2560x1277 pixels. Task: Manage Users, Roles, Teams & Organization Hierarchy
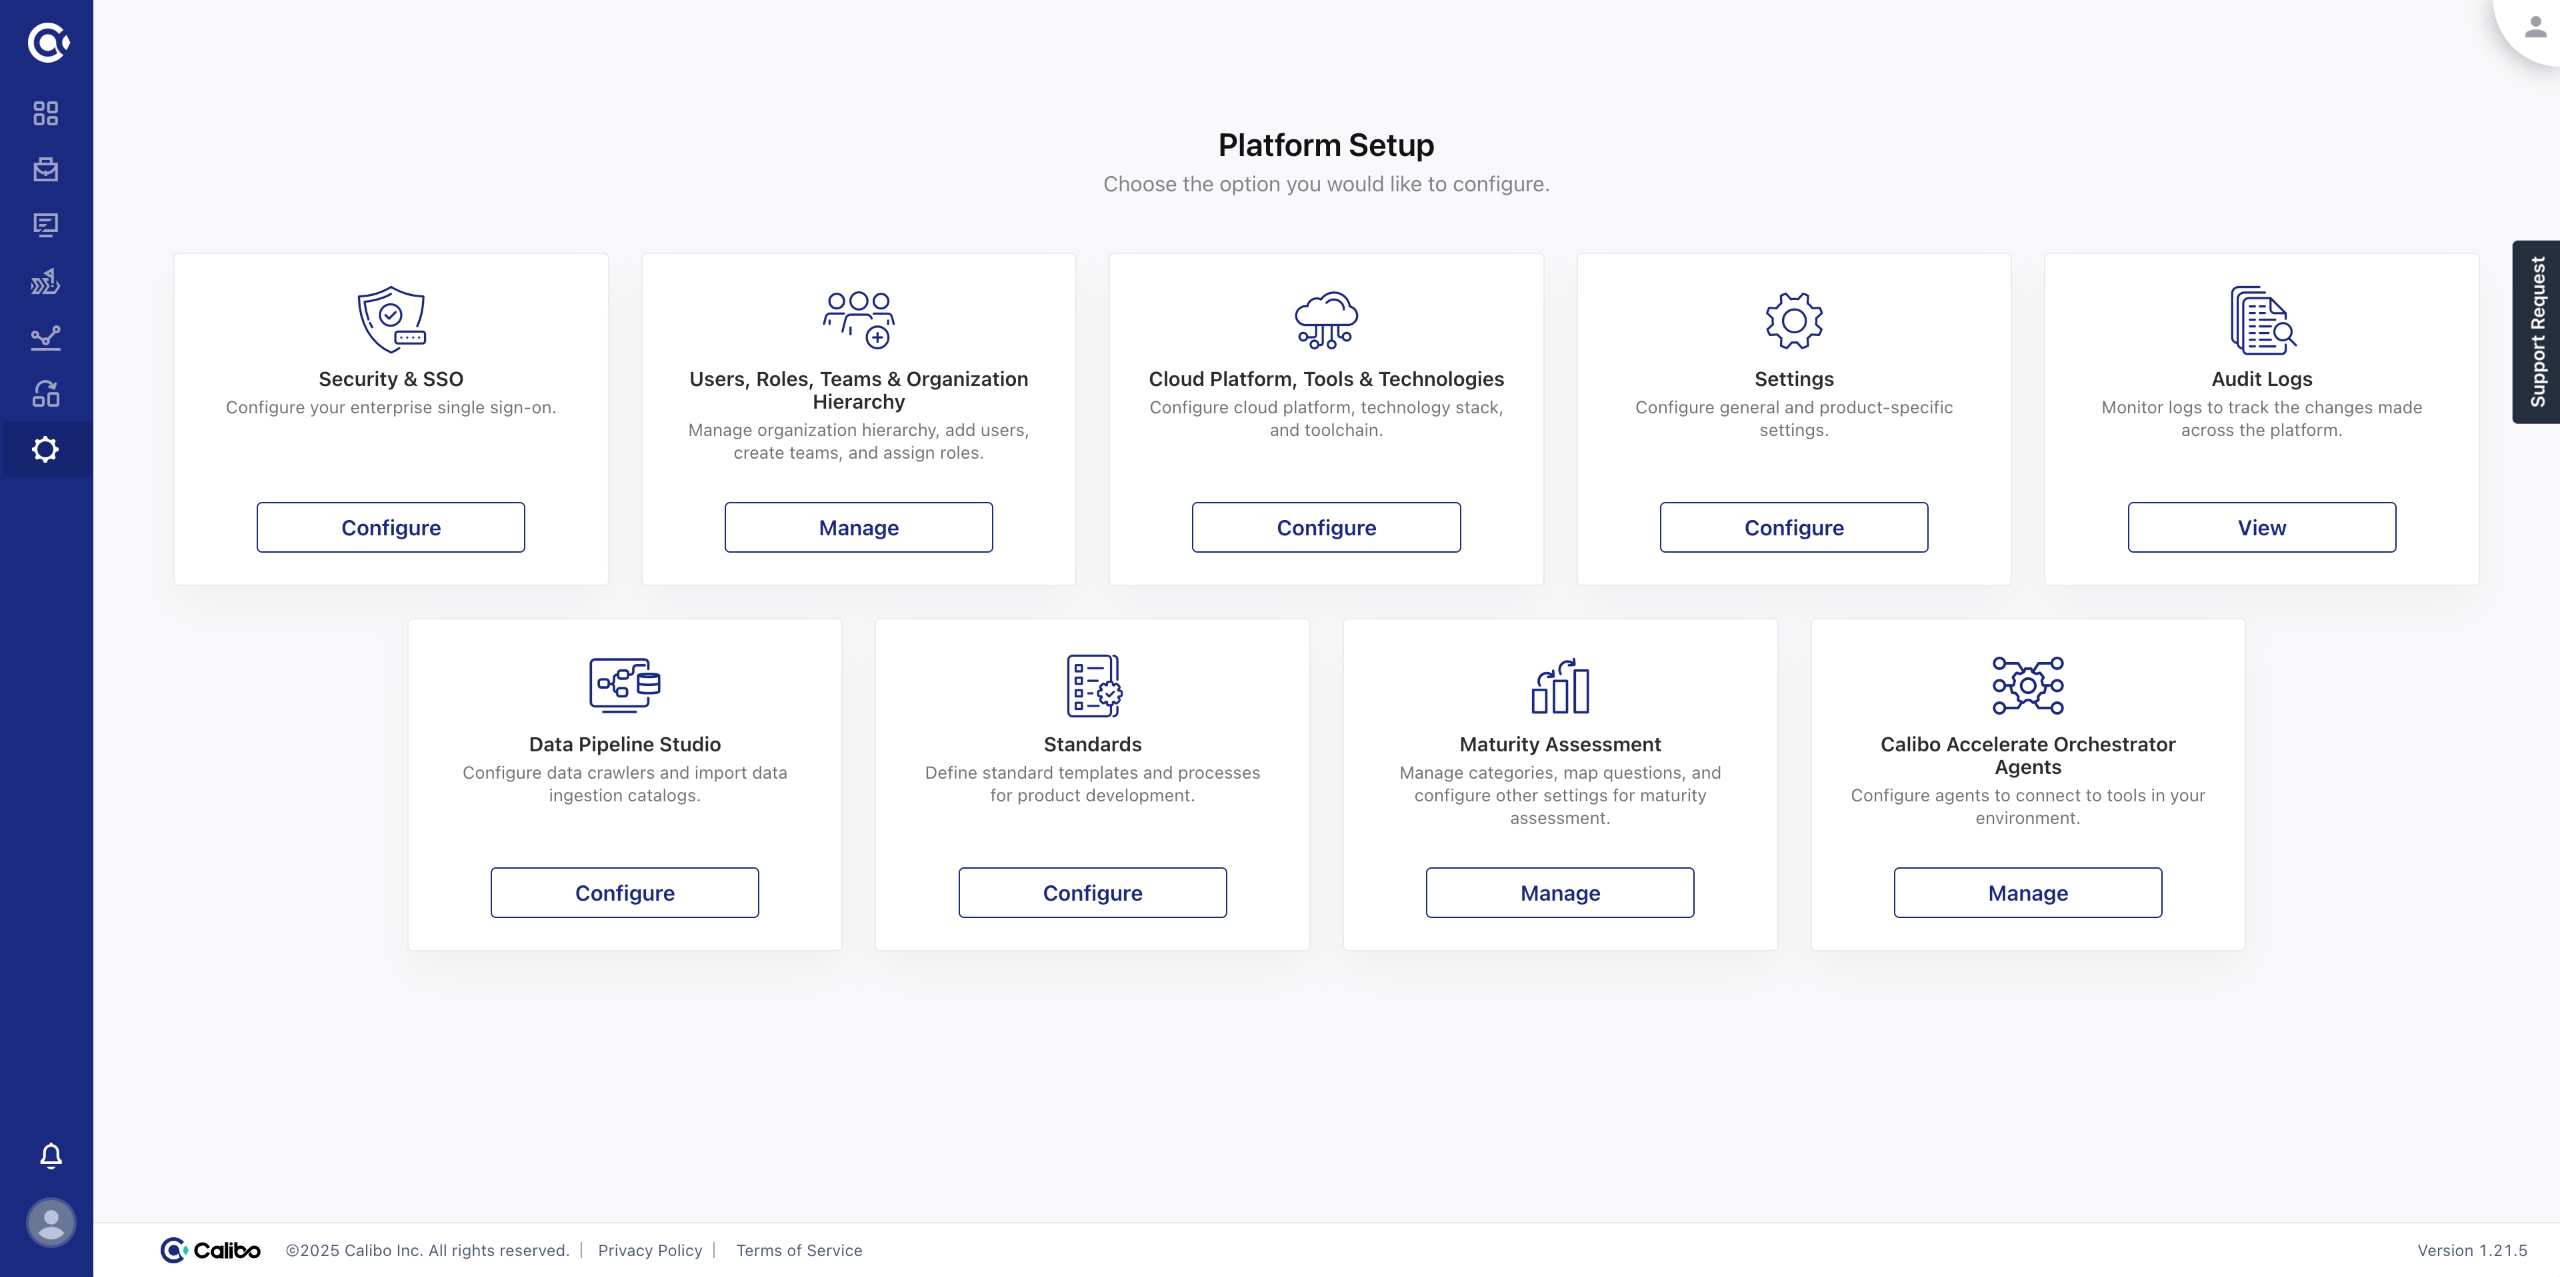[x=858, y=527]
